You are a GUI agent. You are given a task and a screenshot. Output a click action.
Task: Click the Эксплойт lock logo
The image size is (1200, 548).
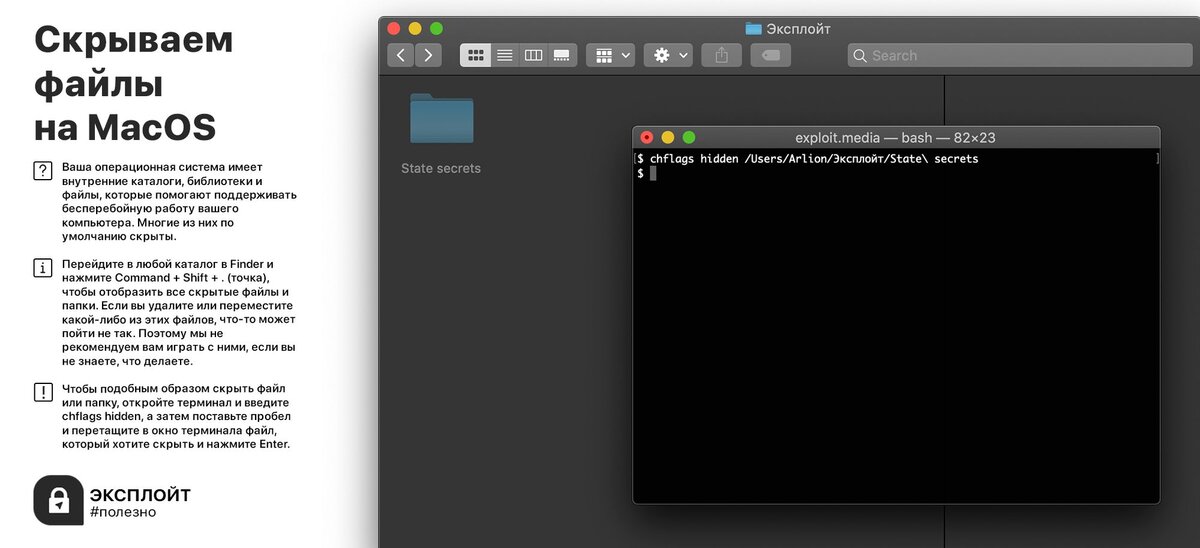pyautogui.click(x=58, y=500)
